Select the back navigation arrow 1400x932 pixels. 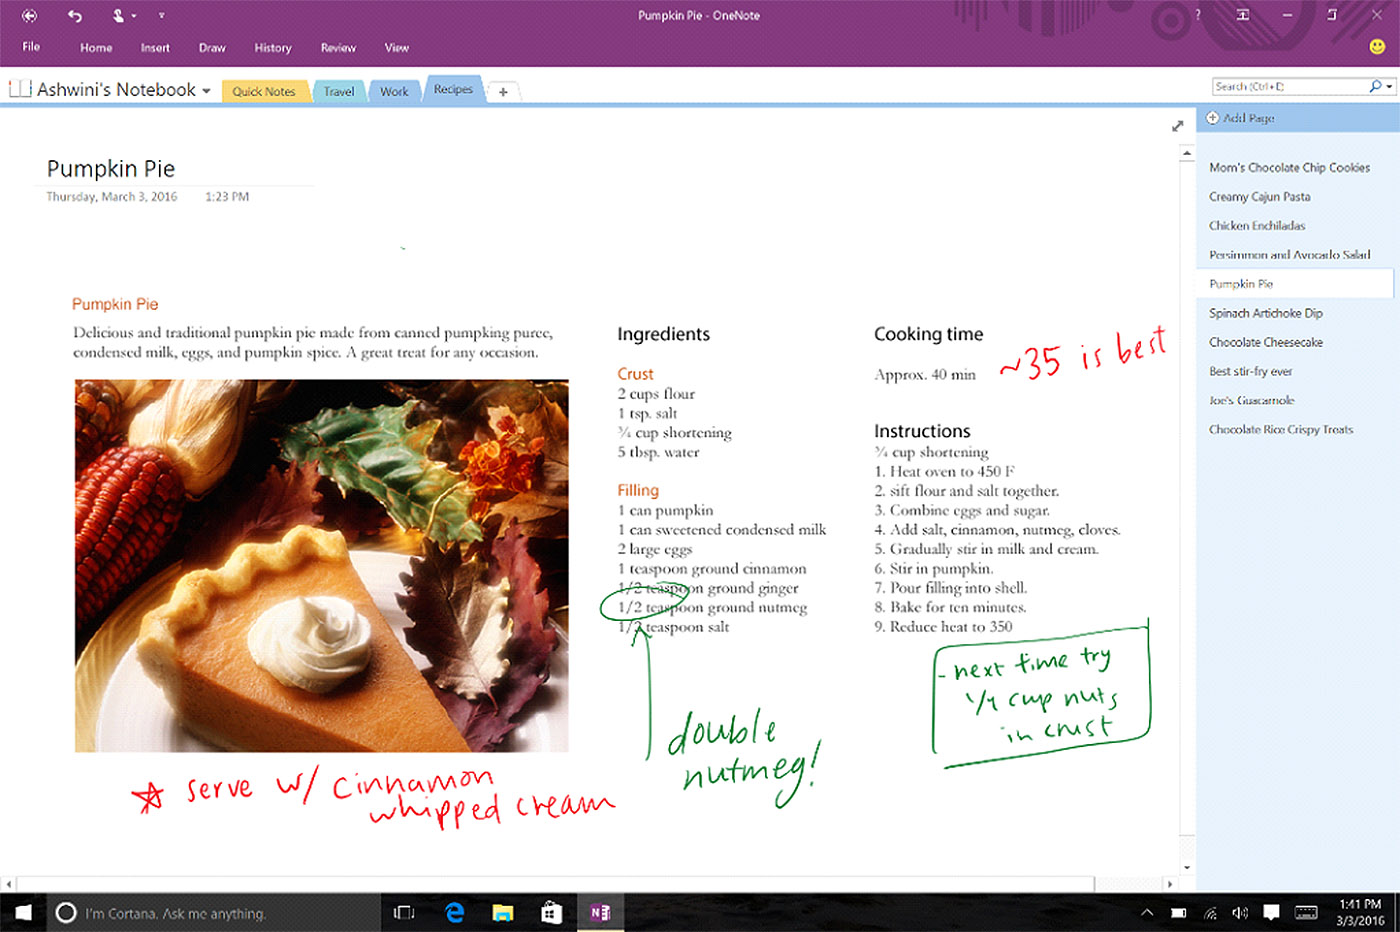pos(27,15)
